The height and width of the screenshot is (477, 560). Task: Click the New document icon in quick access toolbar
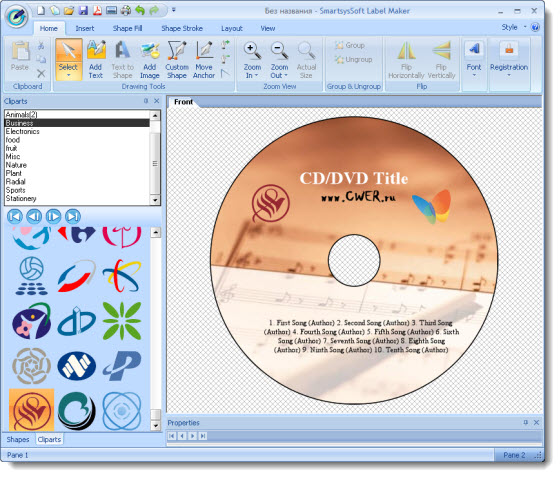point(41,10)
